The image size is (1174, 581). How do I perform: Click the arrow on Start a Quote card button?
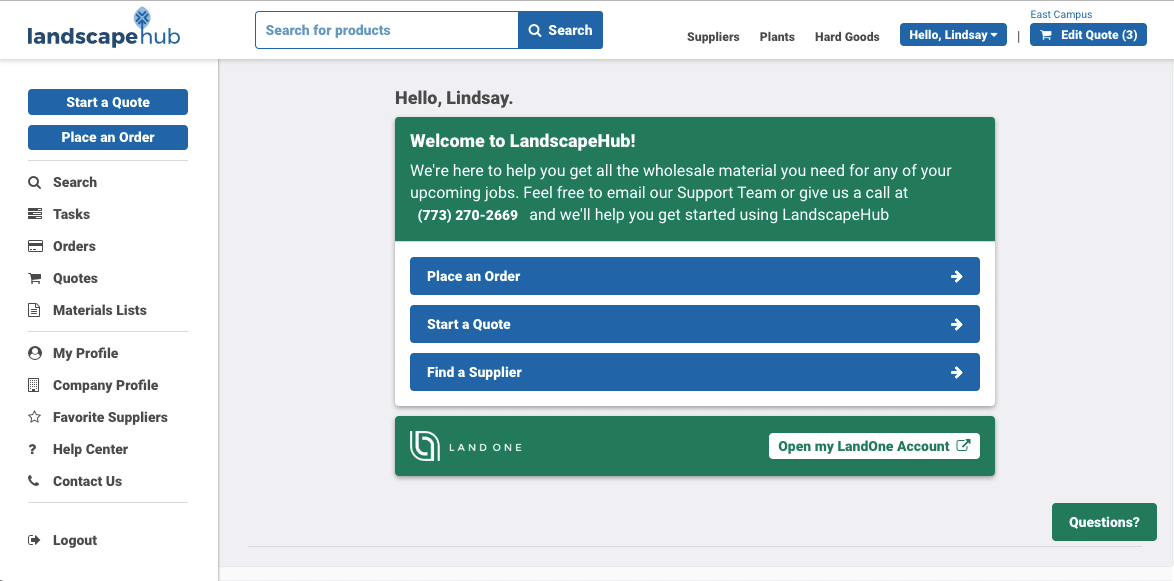tap(956, 324)
